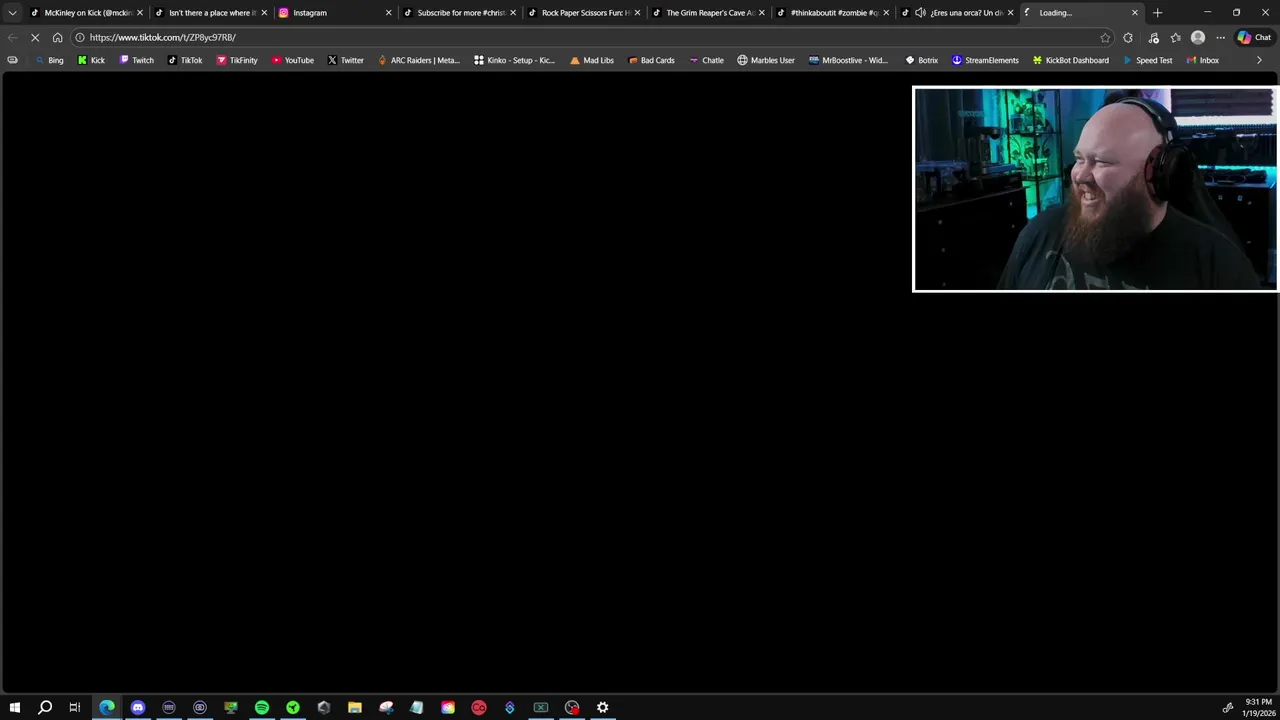Close the Loading tab

tap(1135, 13)
